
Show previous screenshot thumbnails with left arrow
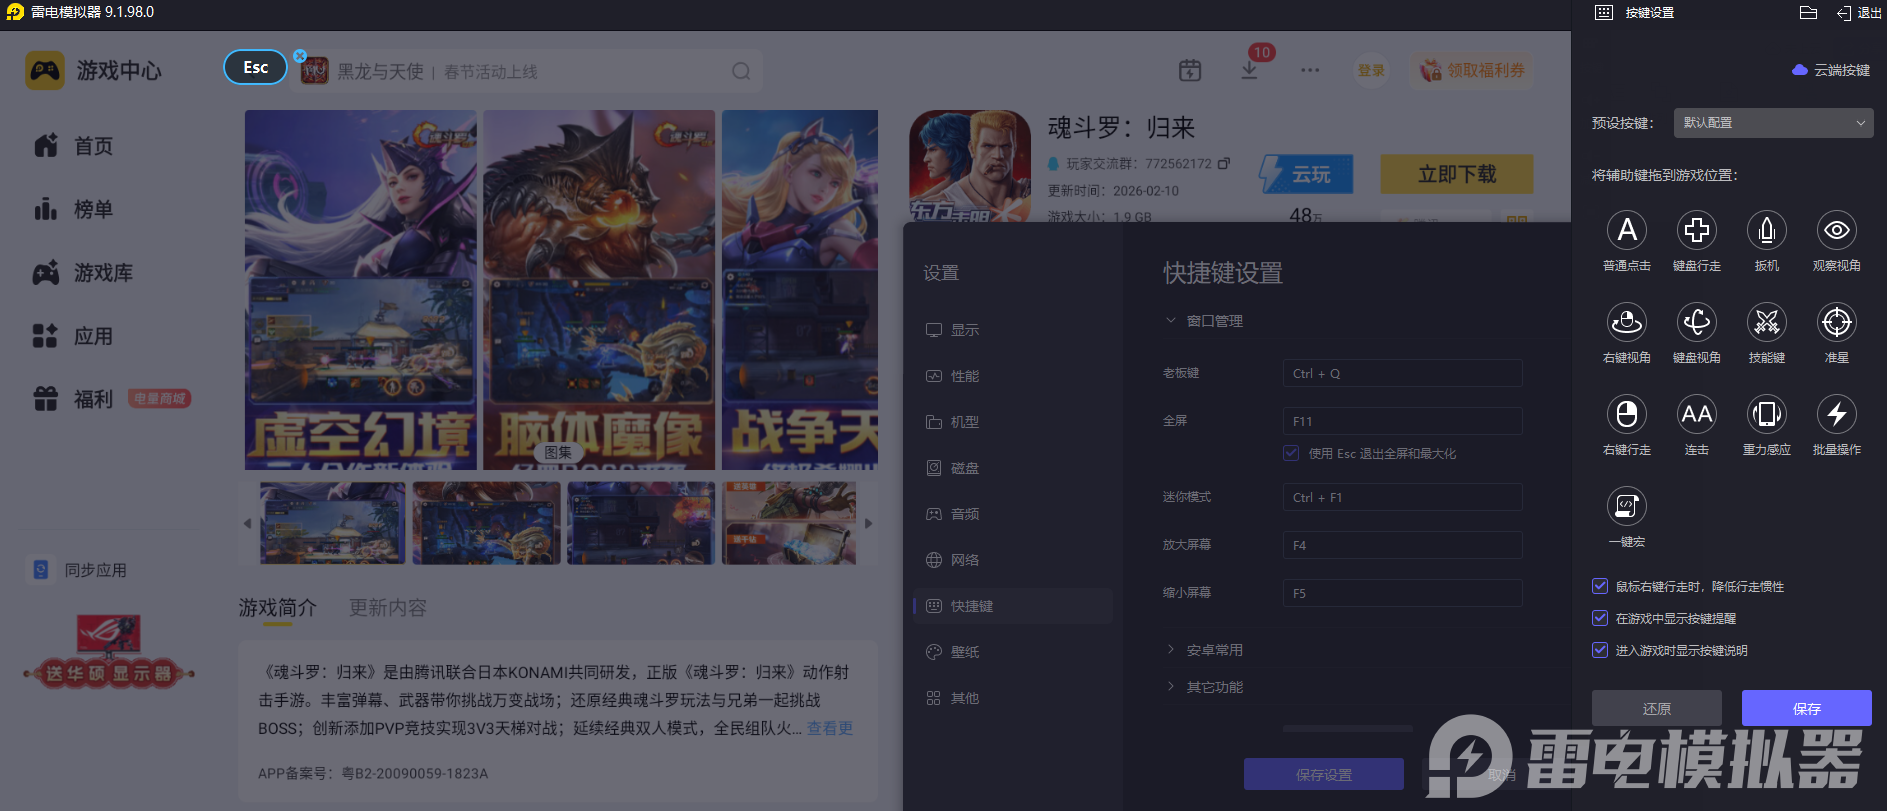pos(248,523)
